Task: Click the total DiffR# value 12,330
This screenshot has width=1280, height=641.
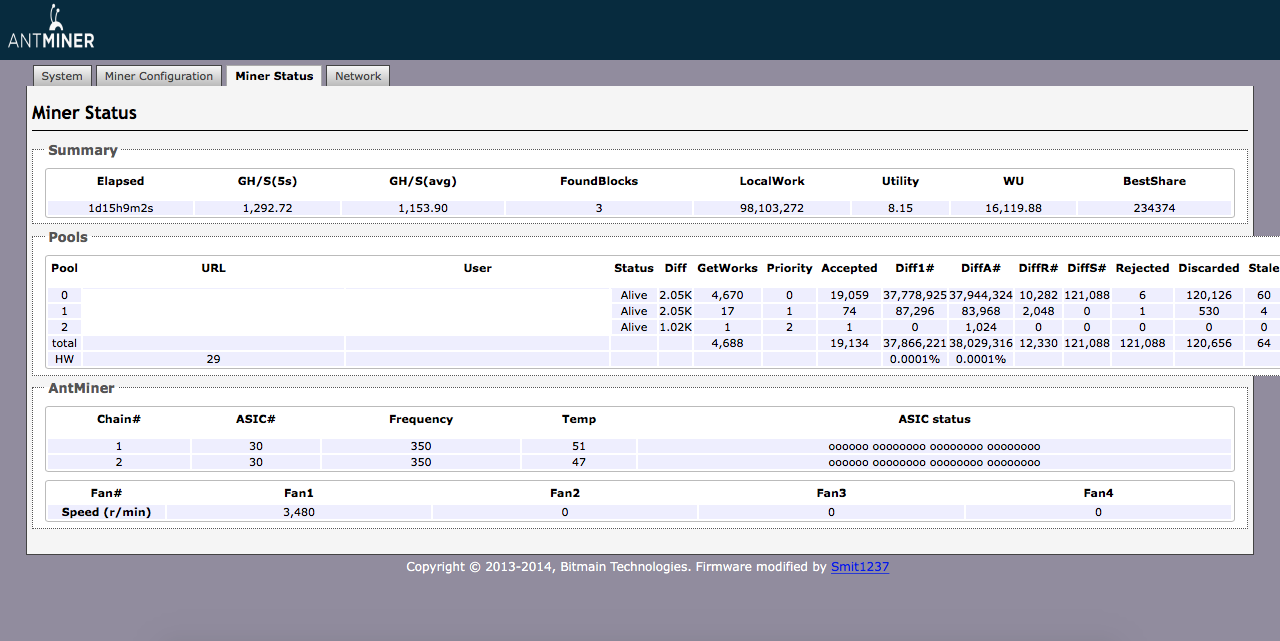Action: (1038, 343)
